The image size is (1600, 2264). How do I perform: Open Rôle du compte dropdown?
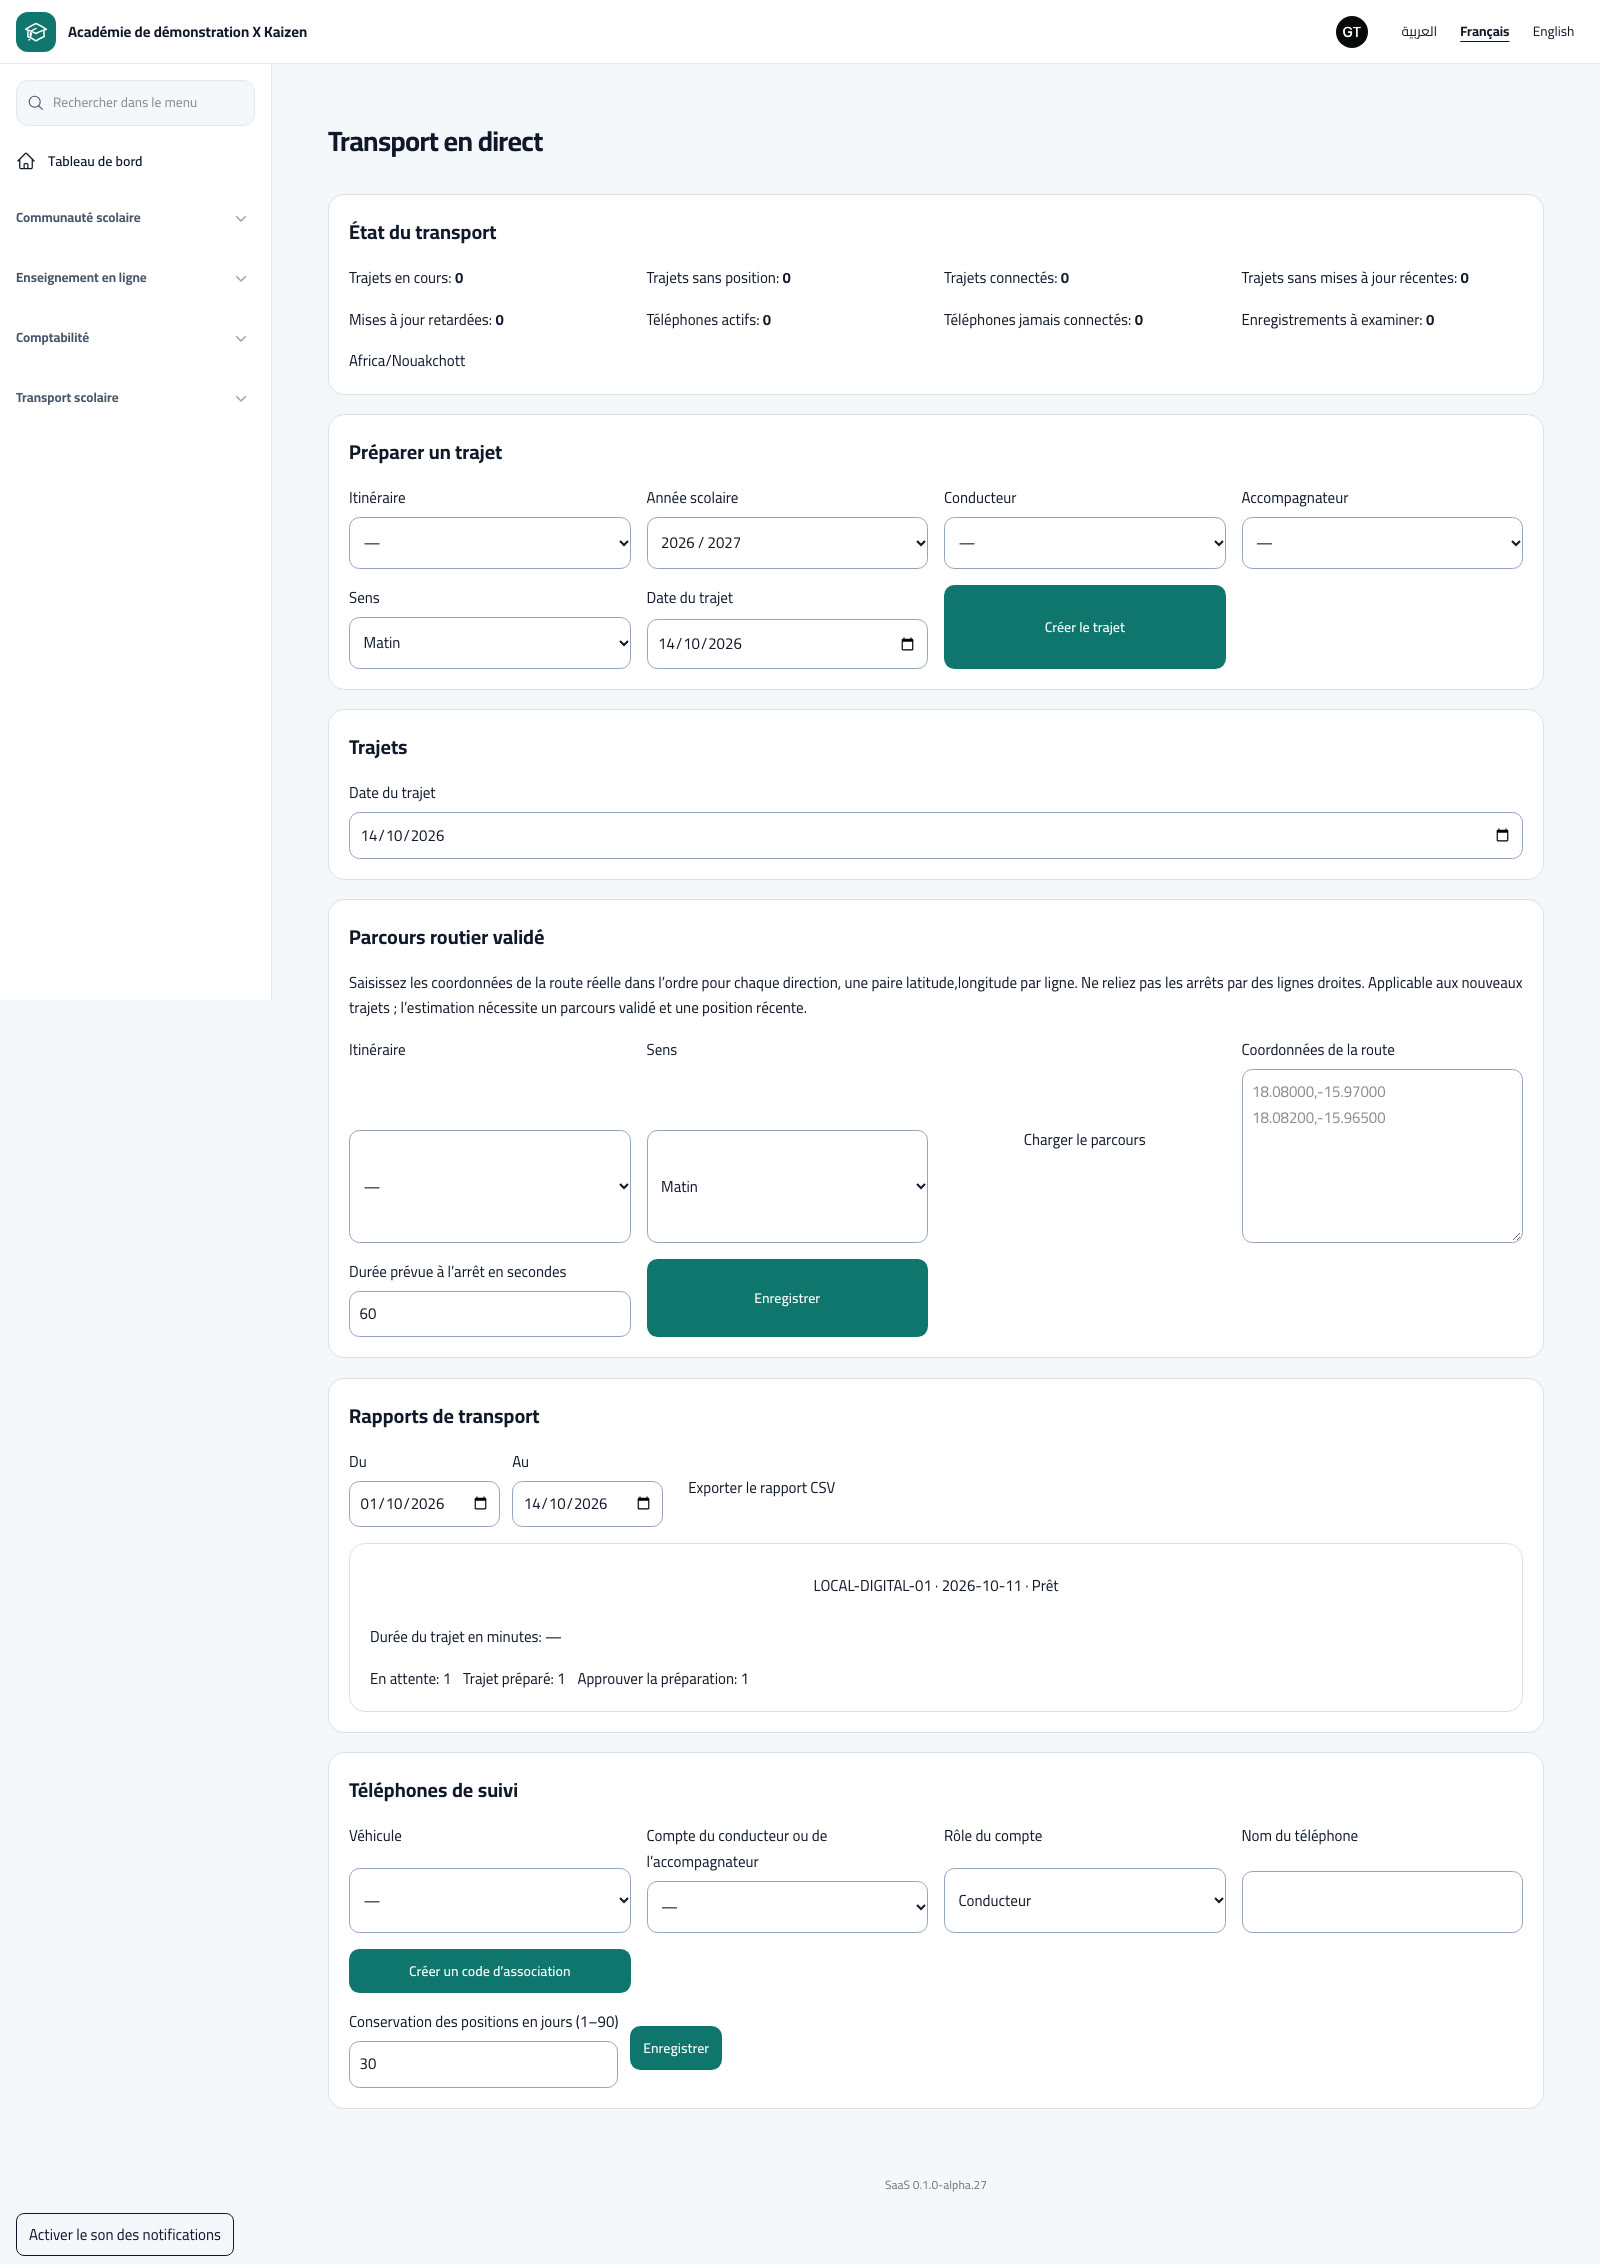pos(1085,1901)
